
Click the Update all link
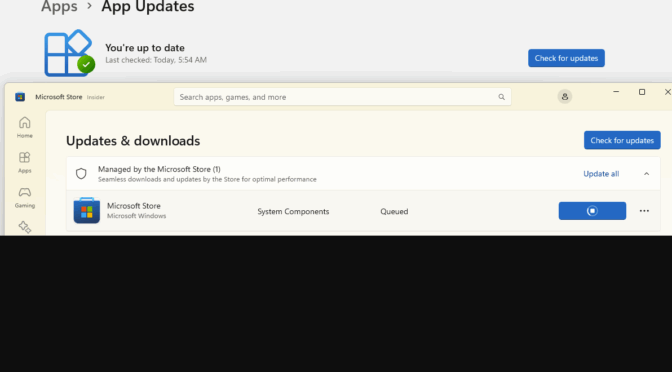point(601,174)
